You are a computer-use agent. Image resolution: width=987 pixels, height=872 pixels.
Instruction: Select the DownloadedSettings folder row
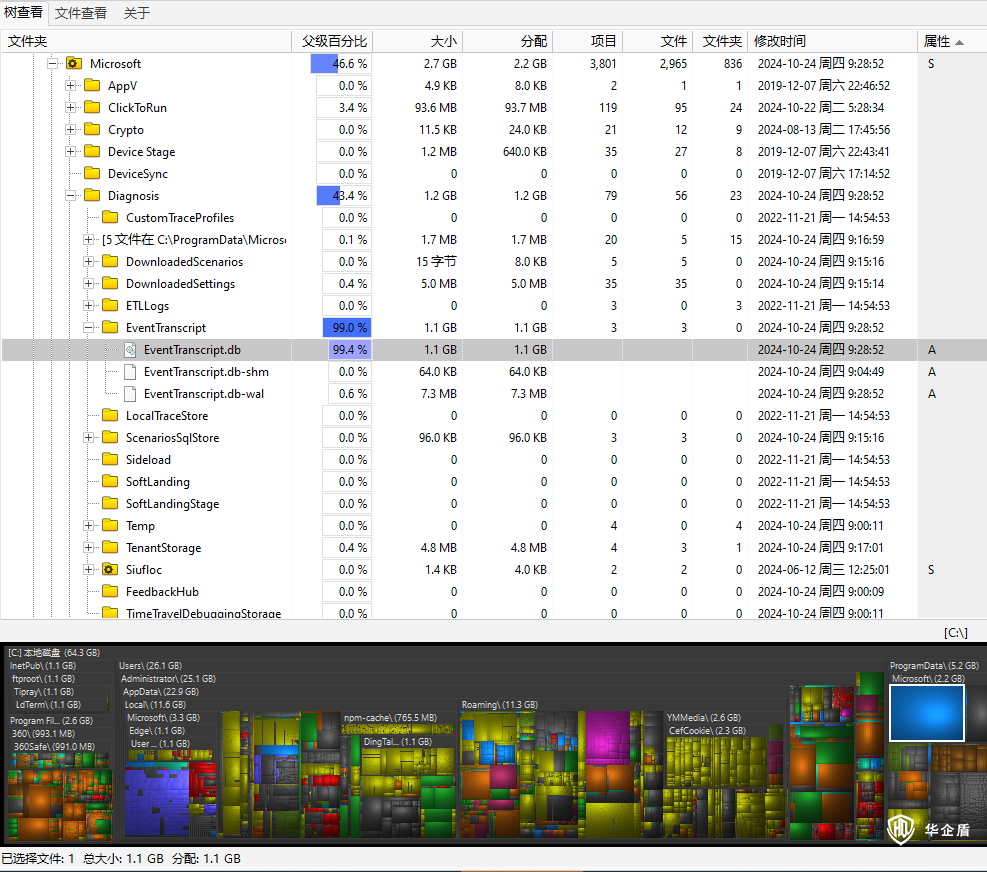180,284
